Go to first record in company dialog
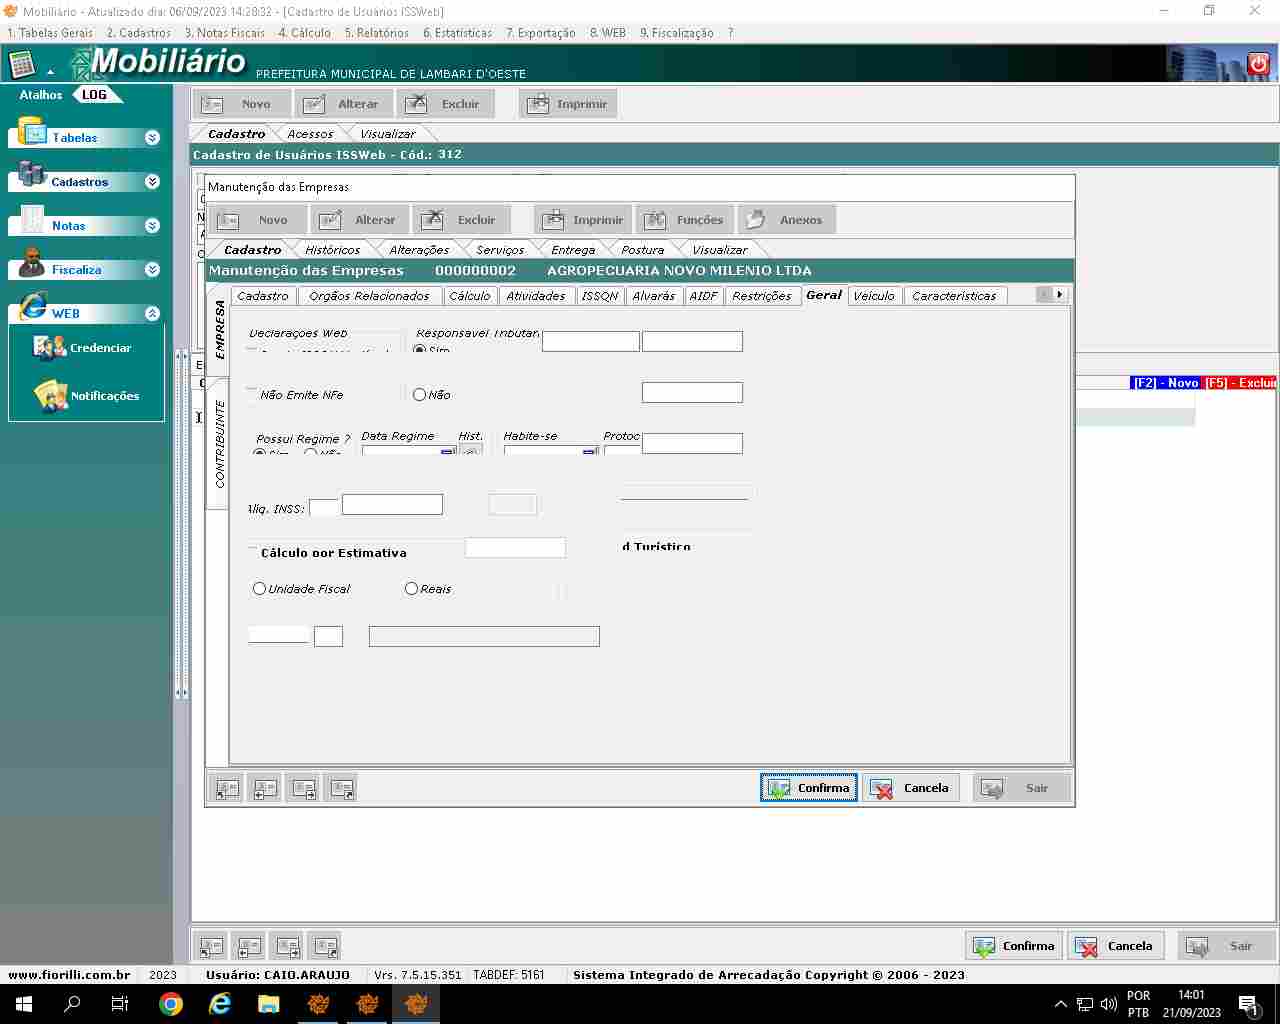The image size is (1280, 1024). [227, 788]
